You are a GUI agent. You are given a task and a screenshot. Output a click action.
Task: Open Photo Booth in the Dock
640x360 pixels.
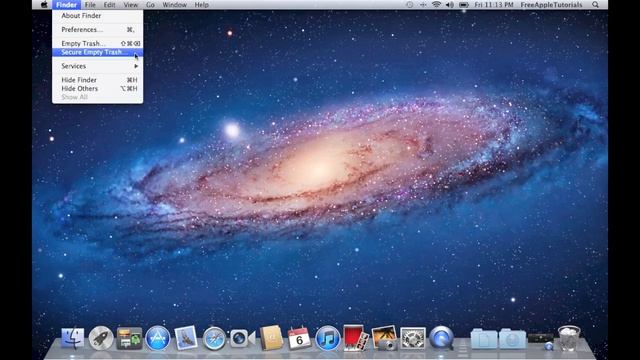(356, 338)
